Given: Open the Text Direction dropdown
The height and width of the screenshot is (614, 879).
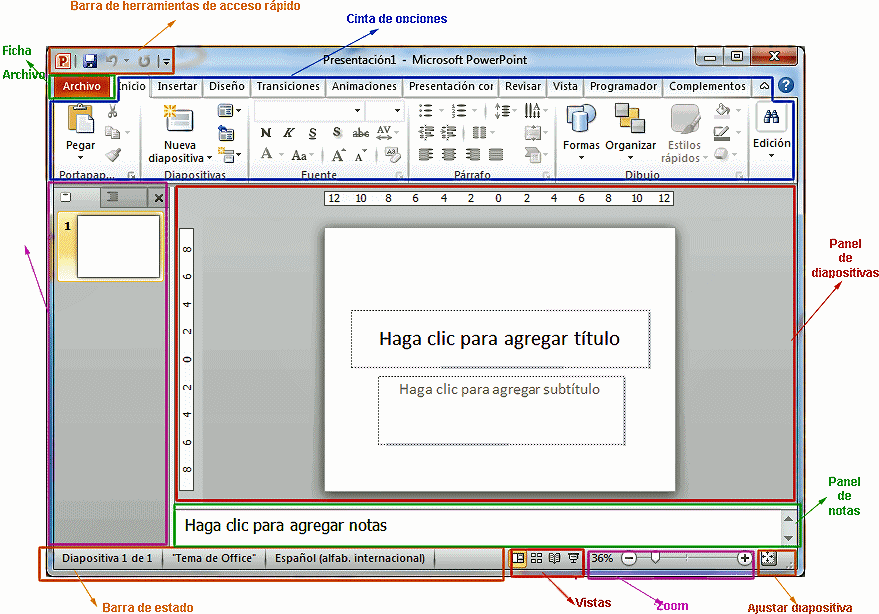Looking at the screenshot, I should click(x=536, y=110).
